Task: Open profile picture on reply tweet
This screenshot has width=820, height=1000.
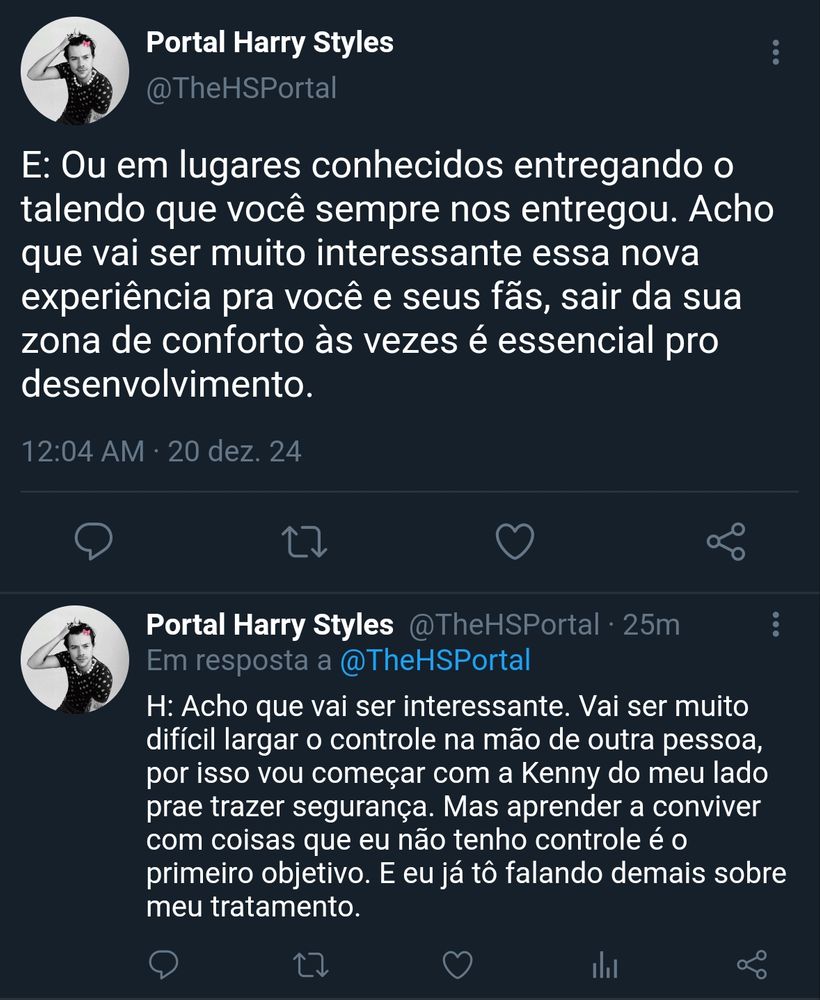Action: 76,659
